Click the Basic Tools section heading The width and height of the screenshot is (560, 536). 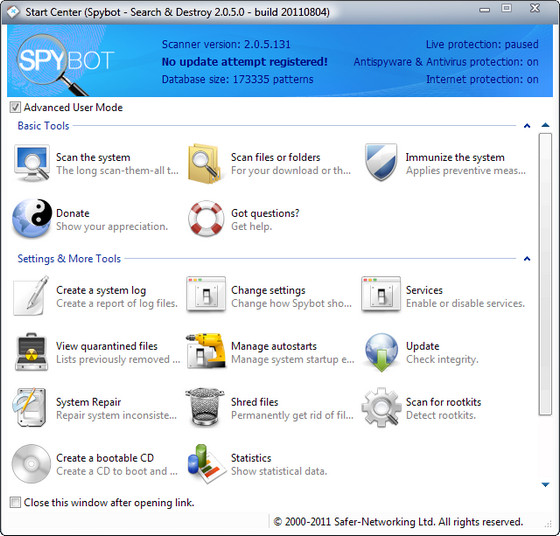[x=43, y=126]
